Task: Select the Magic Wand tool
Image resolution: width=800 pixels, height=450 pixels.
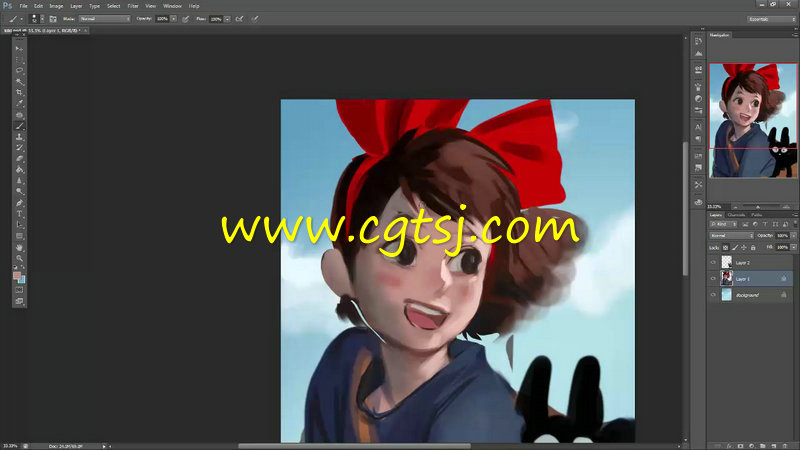Action: (x=19, y=82)
